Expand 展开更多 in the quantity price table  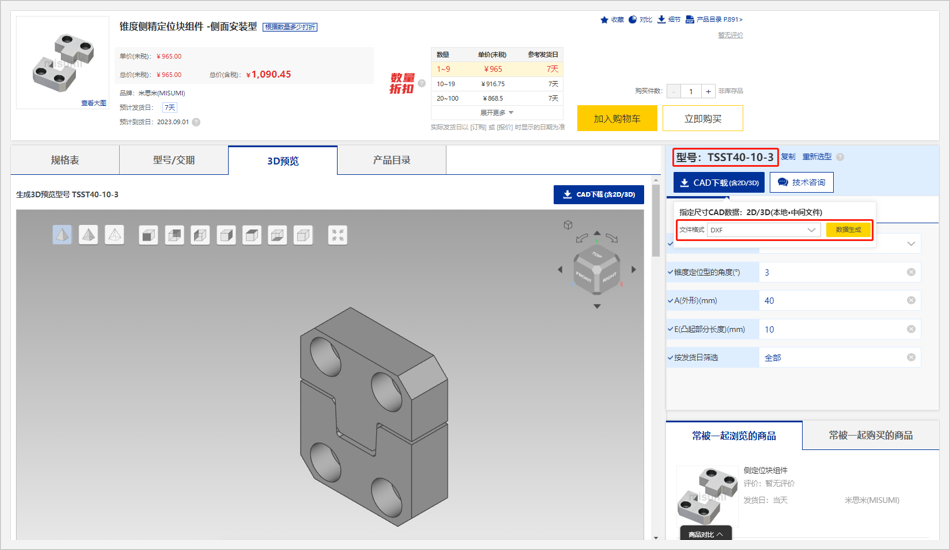[497, 113]
